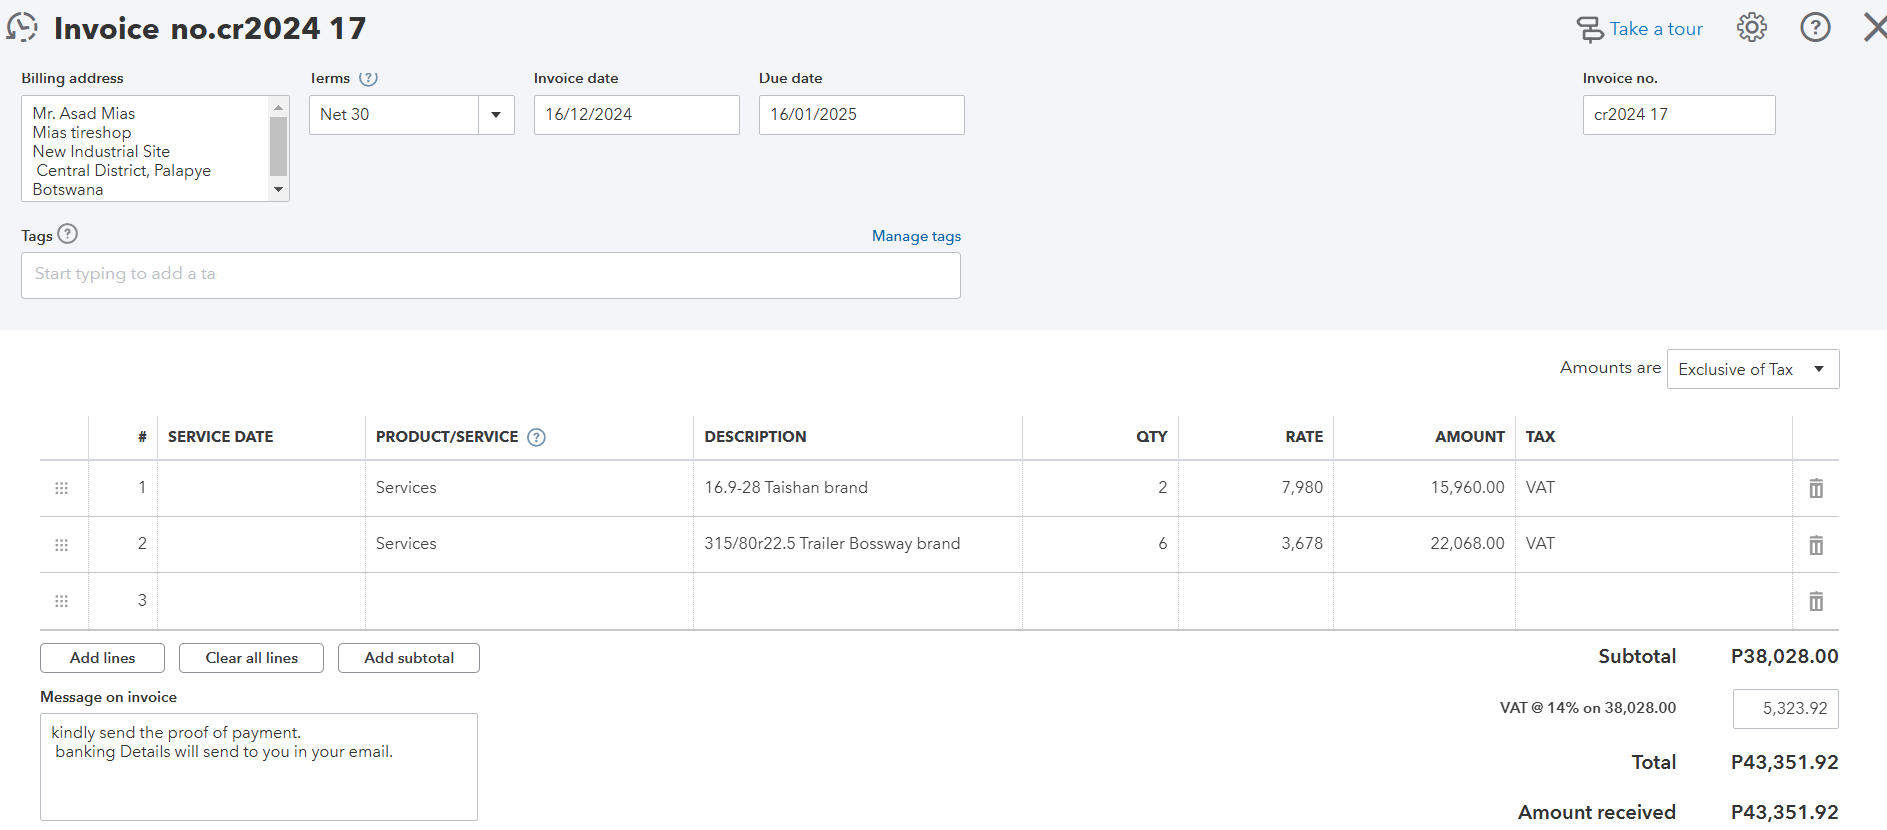
Task: Click the billing address scrollbar thumb
Action: coord(279,147)
